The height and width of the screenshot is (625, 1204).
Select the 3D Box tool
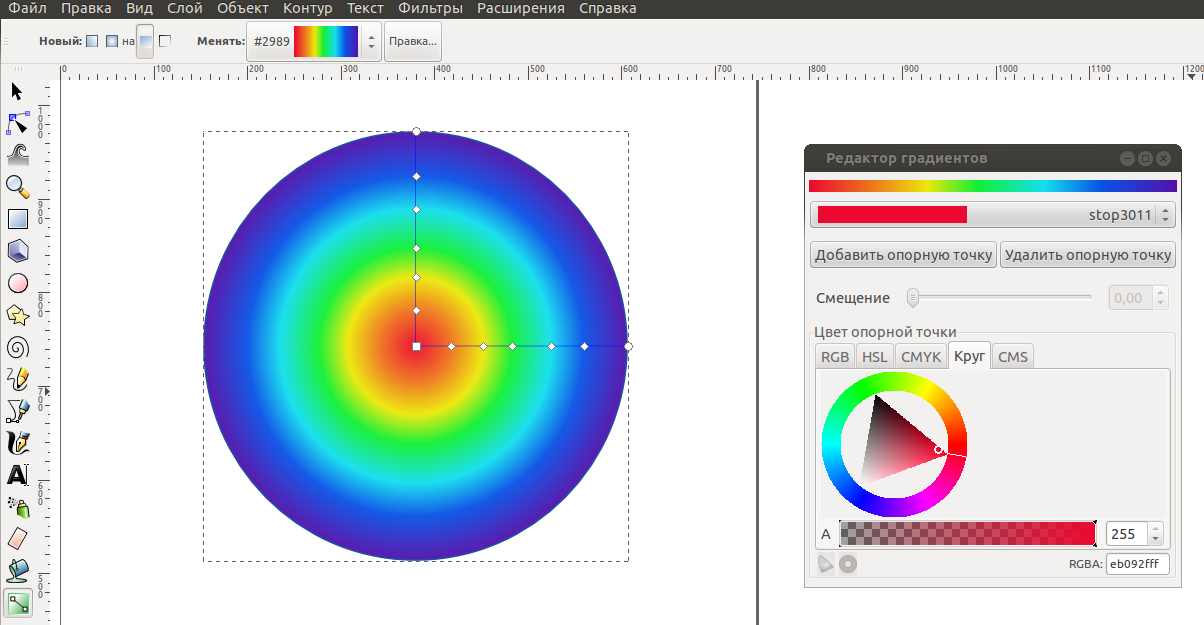tap(17, 251)
